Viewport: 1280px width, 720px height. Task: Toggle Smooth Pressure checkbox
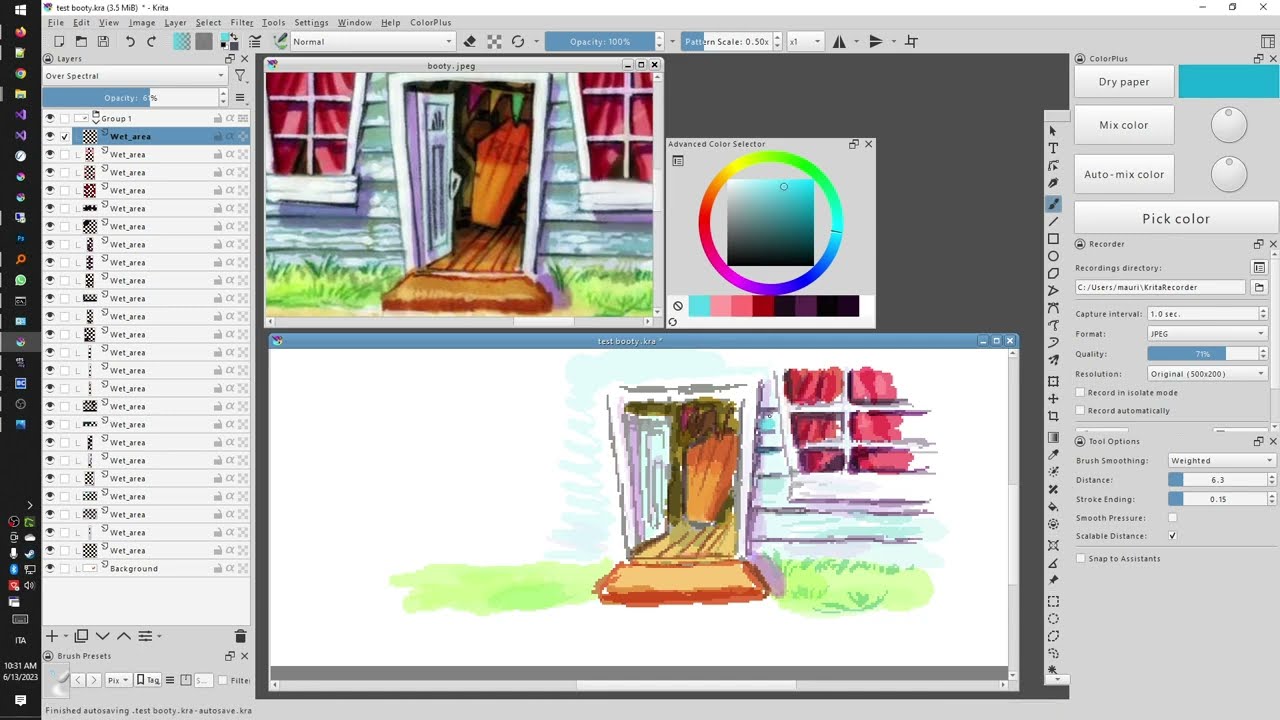click(1173, 518)
